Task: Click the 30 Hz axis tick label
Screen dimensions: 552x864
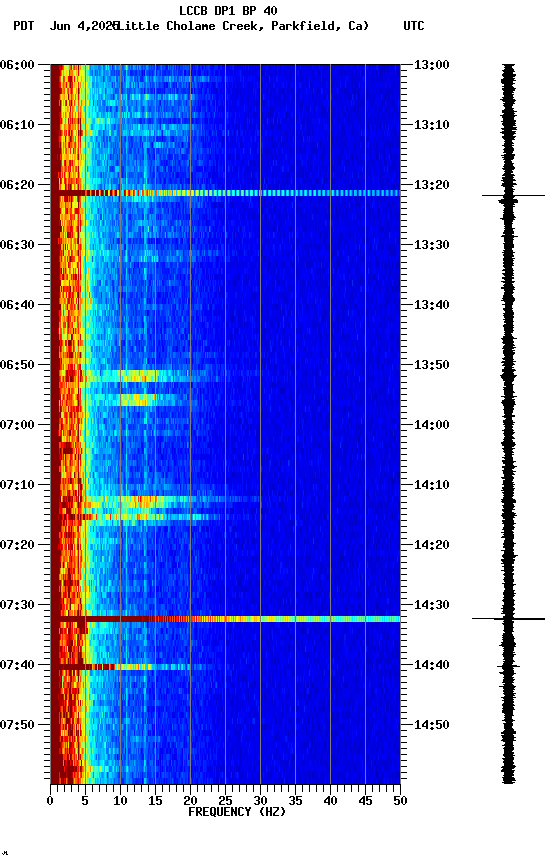Action: [260, 801]
